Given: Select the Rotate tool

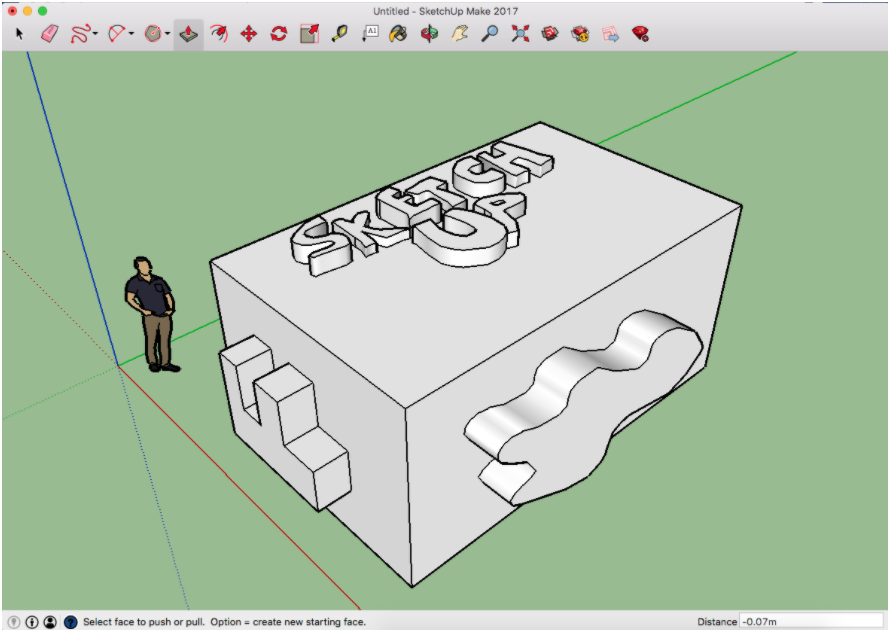Looking at the screenshot, I should (279, 34).
